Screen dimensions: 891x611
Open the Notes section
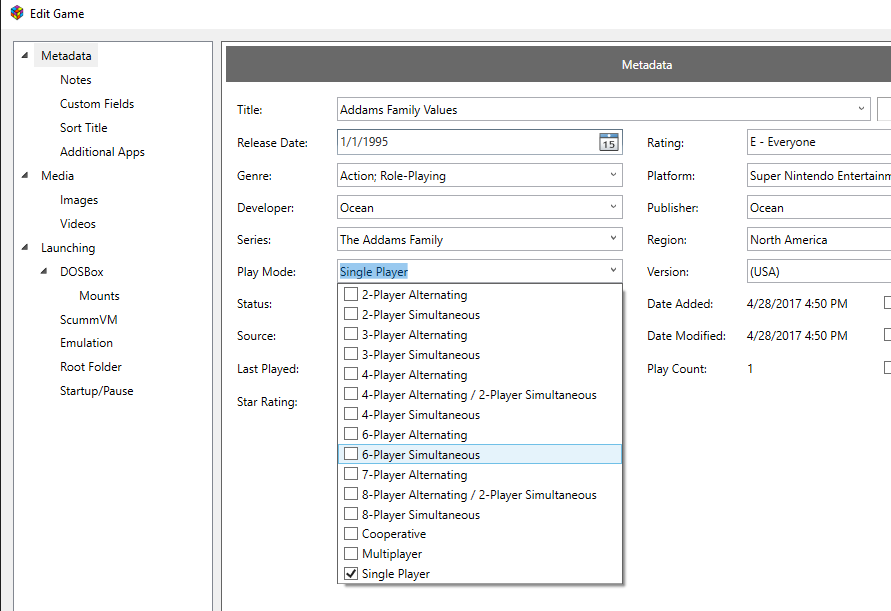click(76, 80)
